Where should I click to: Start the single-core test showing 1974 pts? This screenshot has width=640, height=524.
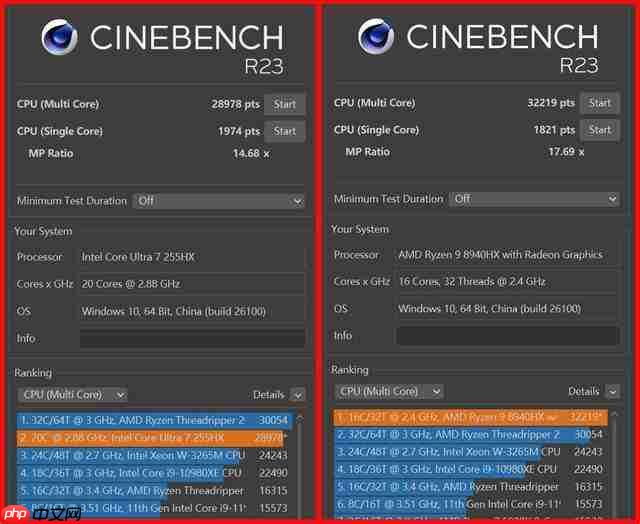tap(285, 131)
